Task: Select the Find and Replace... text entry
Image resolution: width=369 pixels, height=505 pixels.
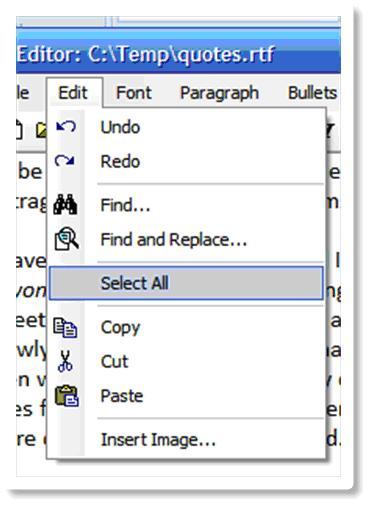Action: [174, 240]
